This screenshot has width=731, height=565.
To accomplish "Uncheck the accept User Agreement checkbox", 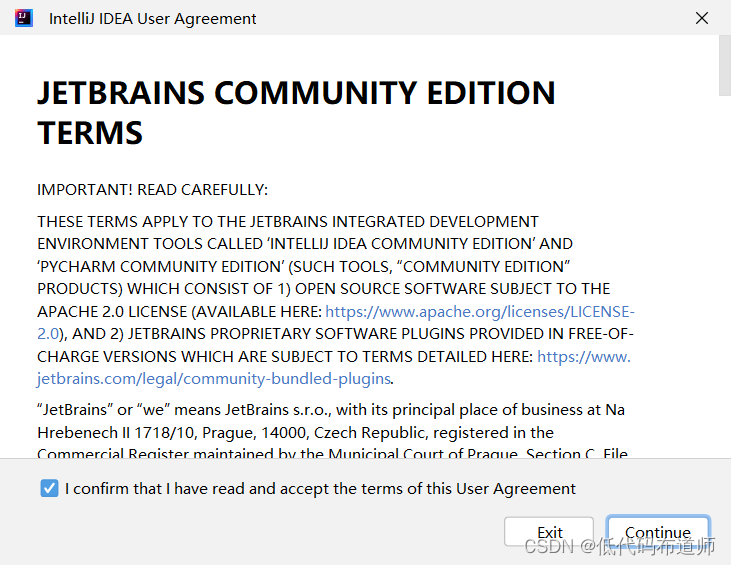I will pyautogui.click(x=49, y=488).
